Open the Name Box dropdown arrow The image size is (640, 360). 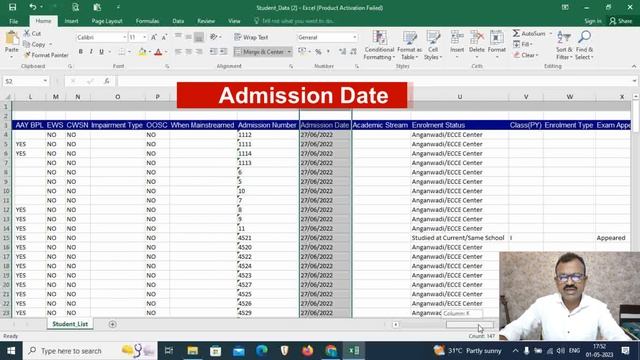pos(45,81)
